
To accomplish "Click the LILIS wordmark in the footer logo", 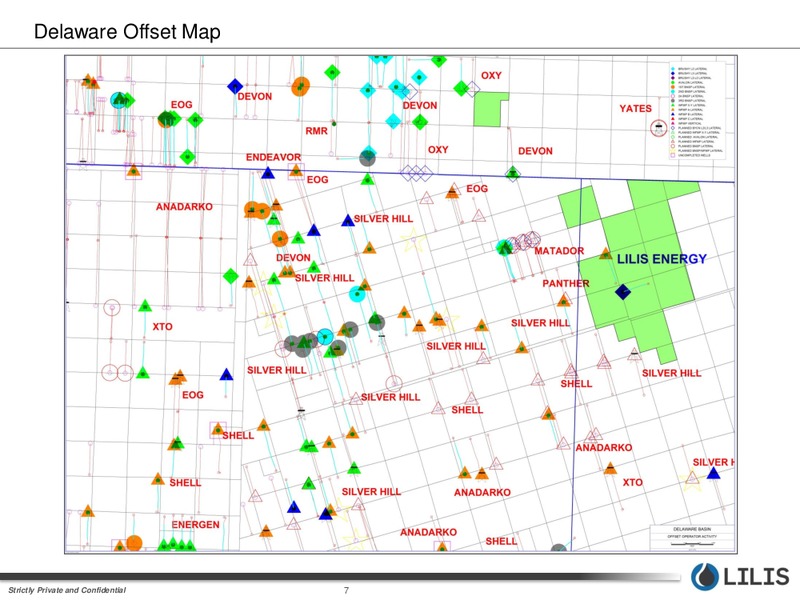I will point(756,577).
